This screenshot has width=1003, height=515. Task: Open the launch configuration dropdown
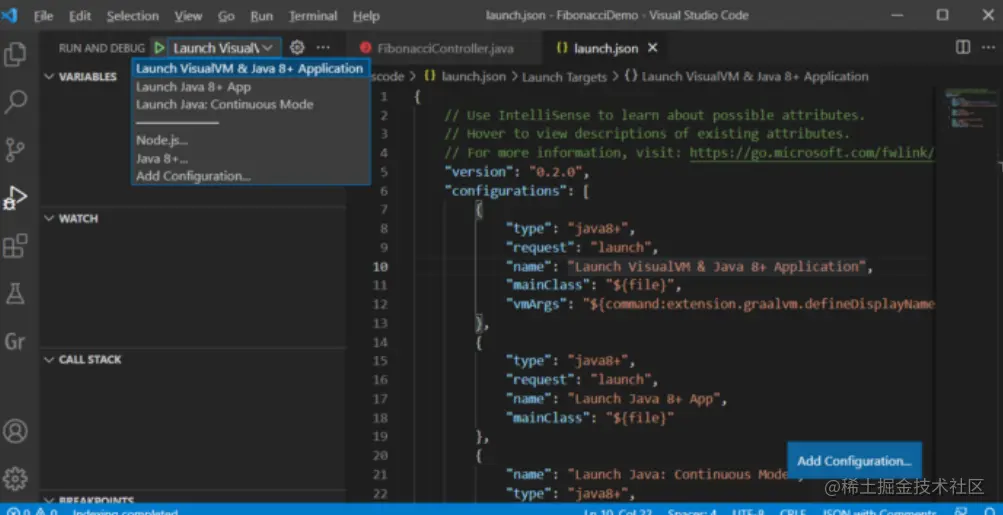[223, 48]
